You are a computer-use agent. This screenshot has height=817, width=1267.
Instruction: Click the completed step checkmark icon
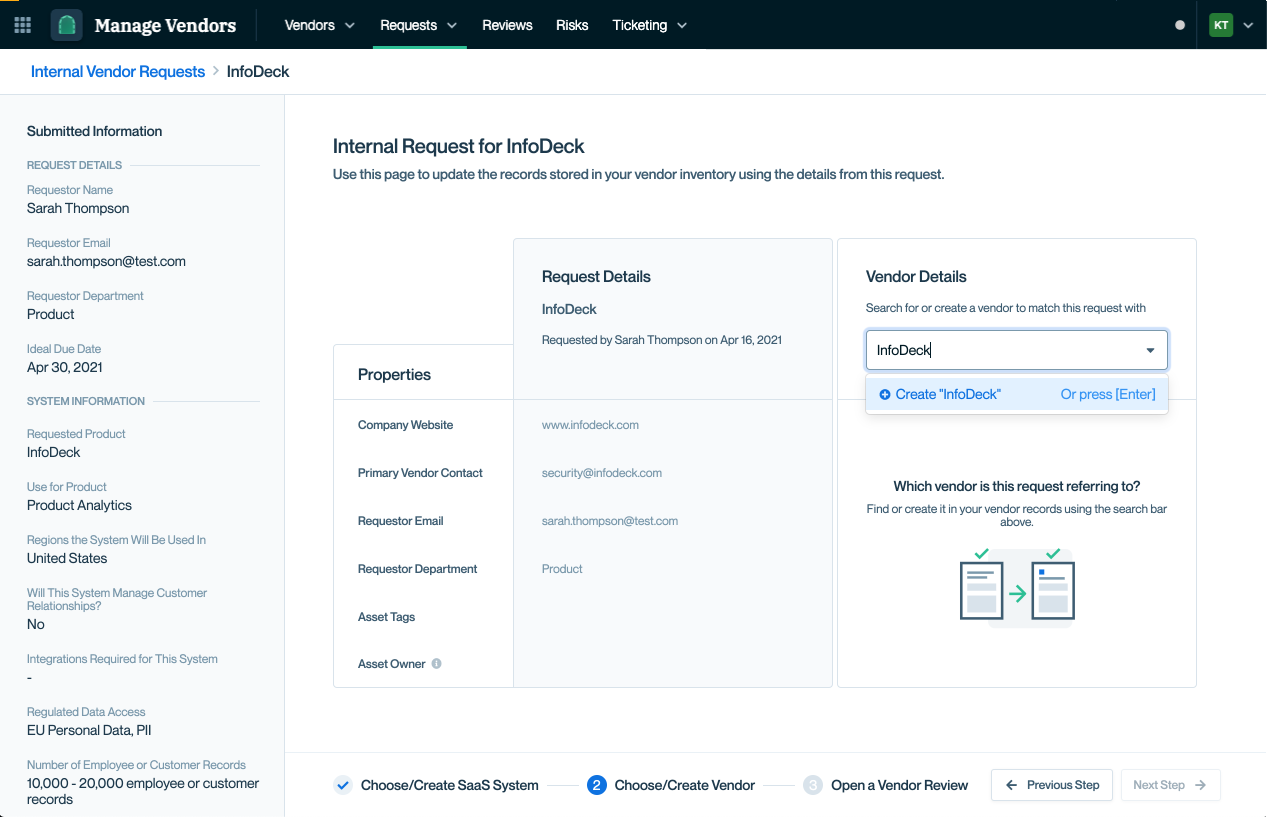tap(343, 785)
